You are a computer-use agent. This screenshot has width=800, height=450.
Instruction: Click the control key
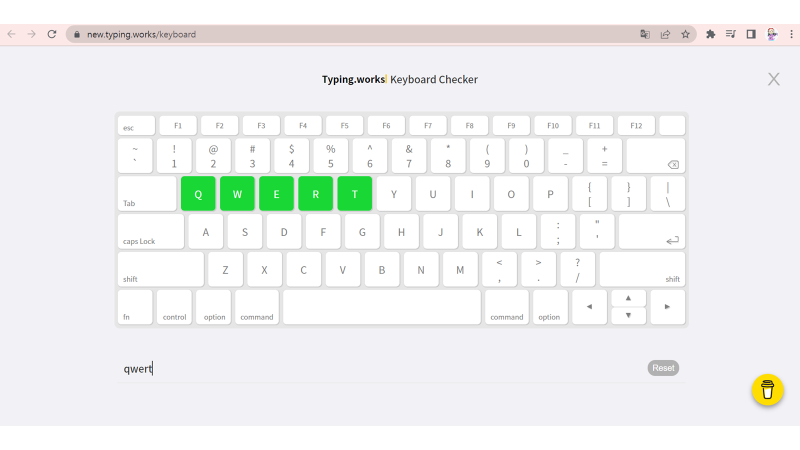point(174,307)
